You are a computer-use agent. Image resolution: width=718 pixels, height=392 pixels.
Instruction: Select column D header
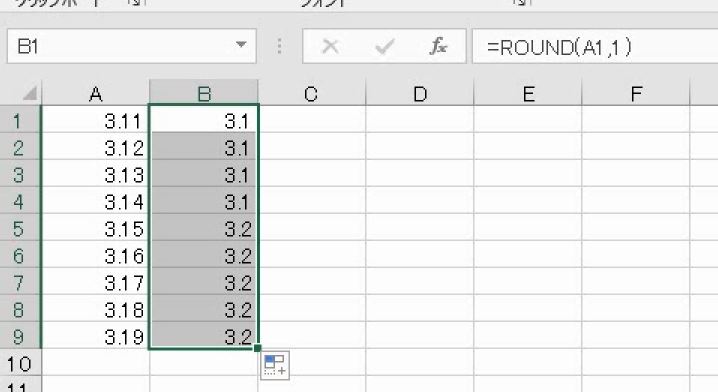pos(419,93)
